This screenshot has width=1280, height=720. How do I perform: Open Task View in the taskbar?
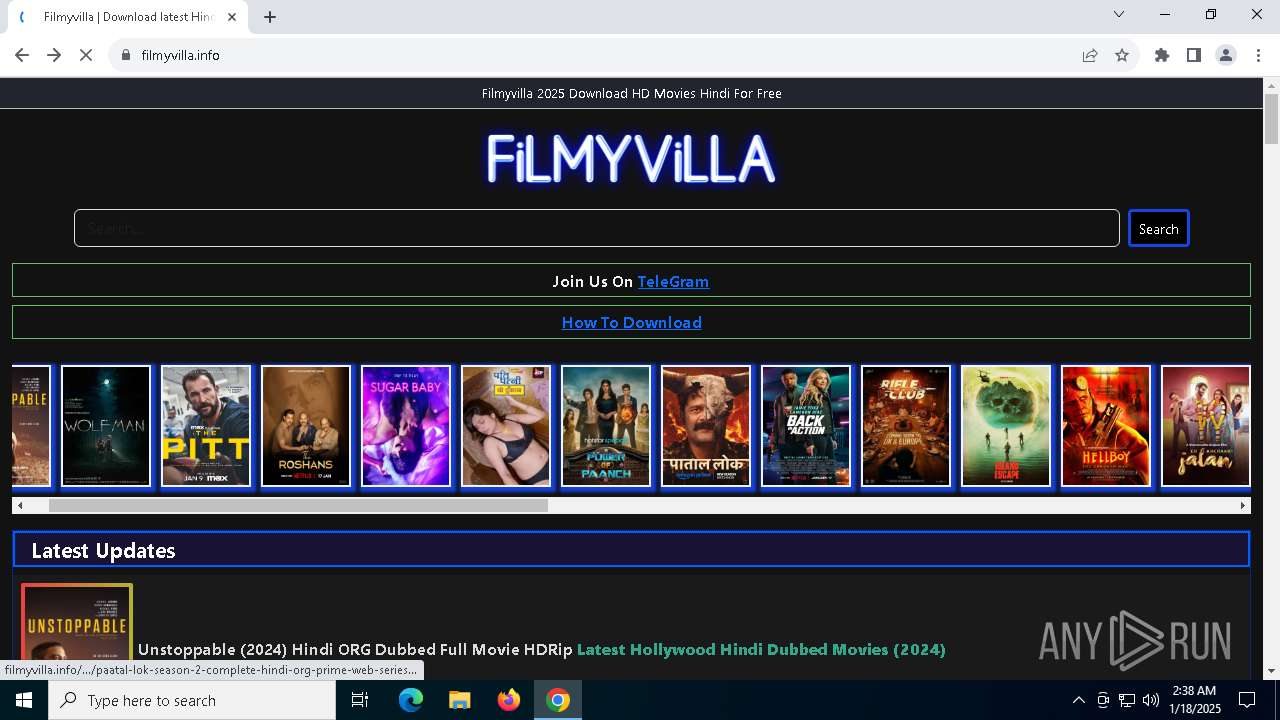pos(360,700)
